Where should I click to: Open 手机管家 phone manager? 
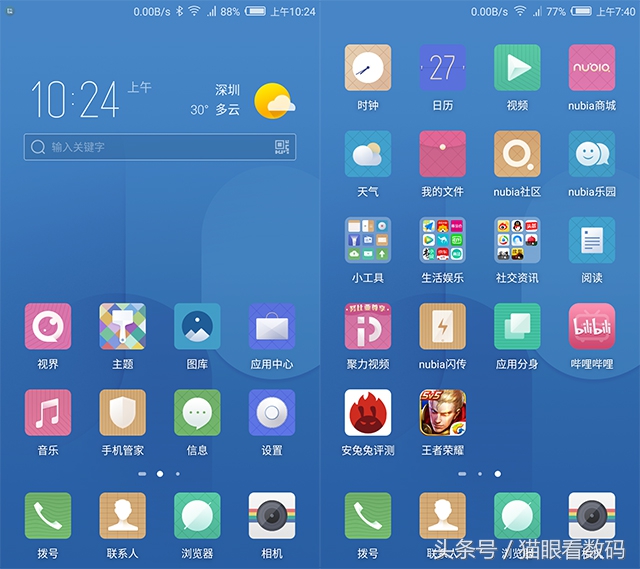[x=122, y=413]
